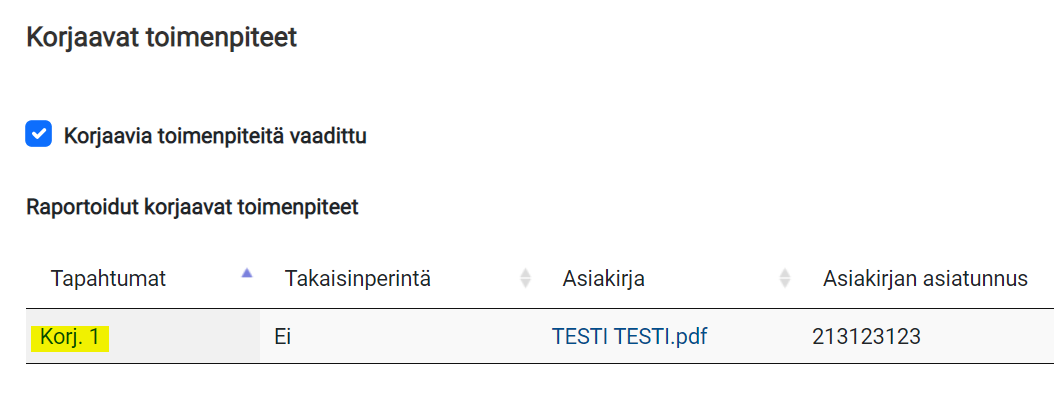Select the down arrow of Takaisinperintä sorter
The height and width of the screenshot is (393, 1054).
coord(526,285)
